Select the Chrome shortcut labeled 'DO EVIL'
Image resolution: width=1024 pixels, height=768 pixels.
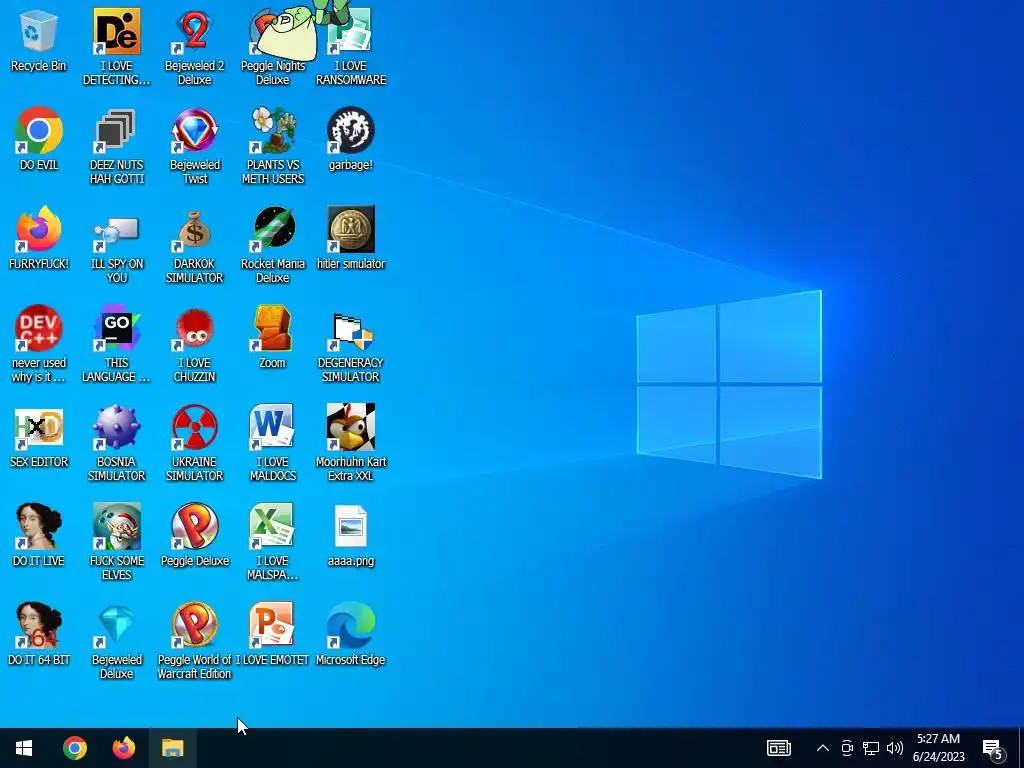(39, 138)
